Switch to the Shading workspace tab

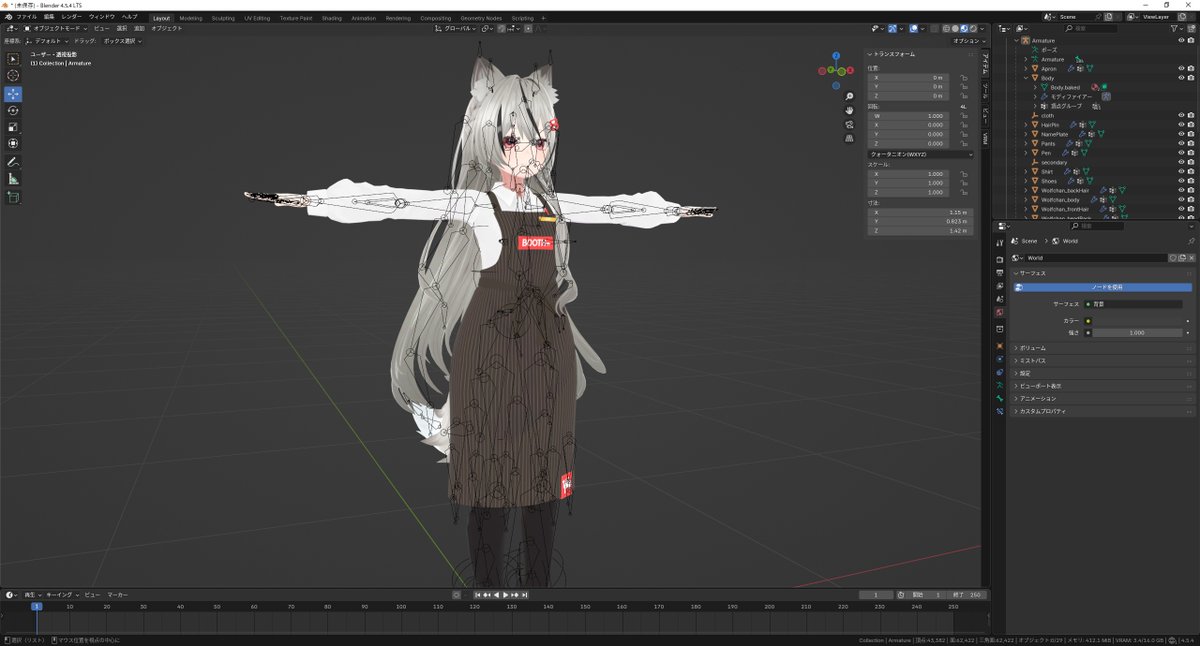click(x=332, y=18)
